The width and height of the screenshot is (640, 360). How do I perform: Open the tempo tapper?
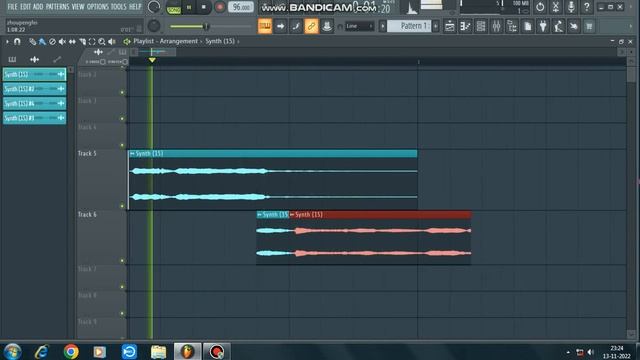tap(558, 26)
